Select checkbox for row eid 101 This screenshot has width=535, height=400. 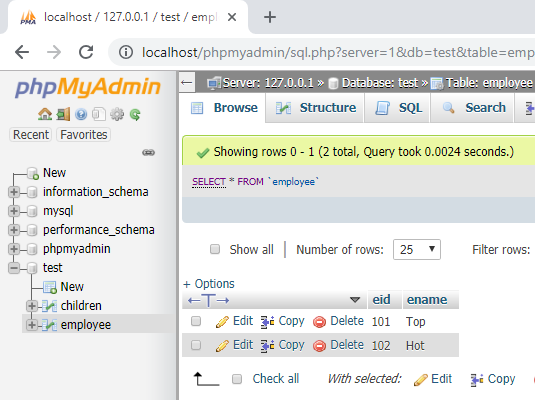(196, 321)
